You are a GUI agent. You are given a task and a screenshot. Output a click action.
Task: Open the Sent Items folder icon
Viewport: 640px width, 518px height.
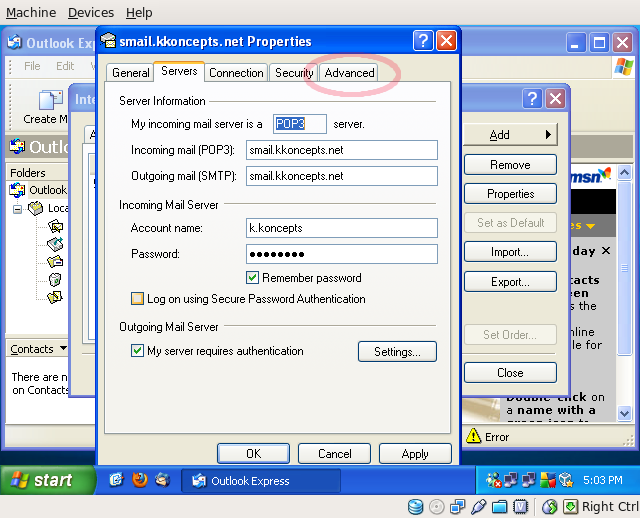click(55, 261)
